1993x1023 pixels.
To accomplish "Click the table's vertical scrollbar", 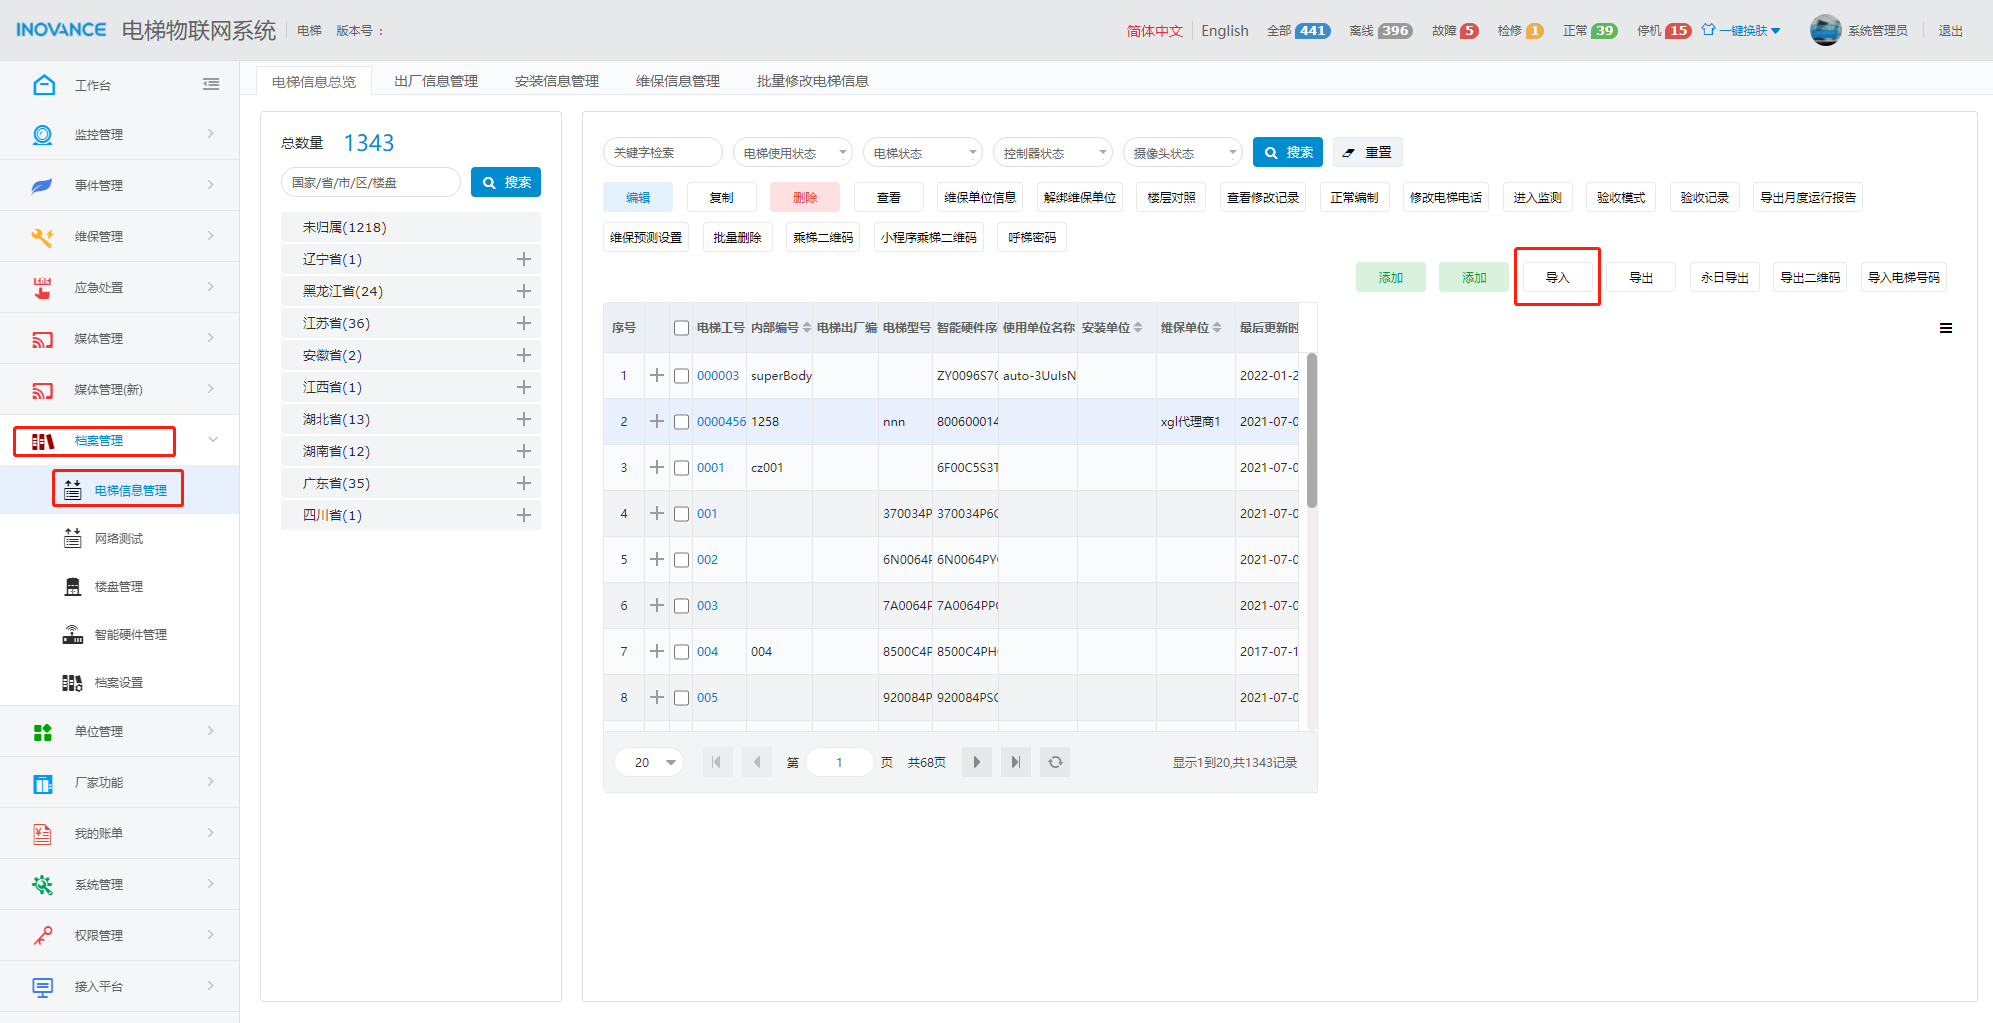I will [1311, 430].
